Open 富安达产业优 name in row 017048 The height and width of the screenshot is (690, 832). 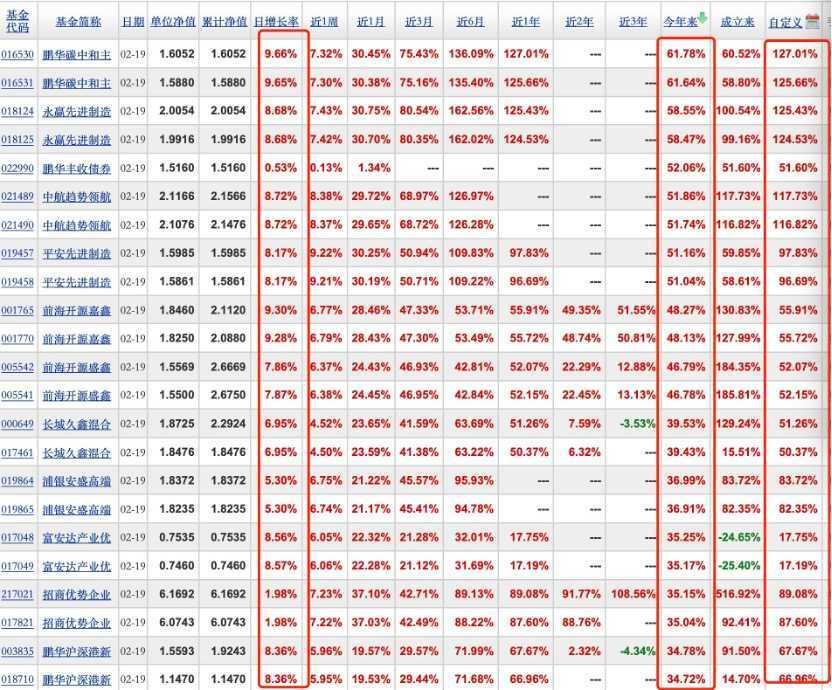77,538
